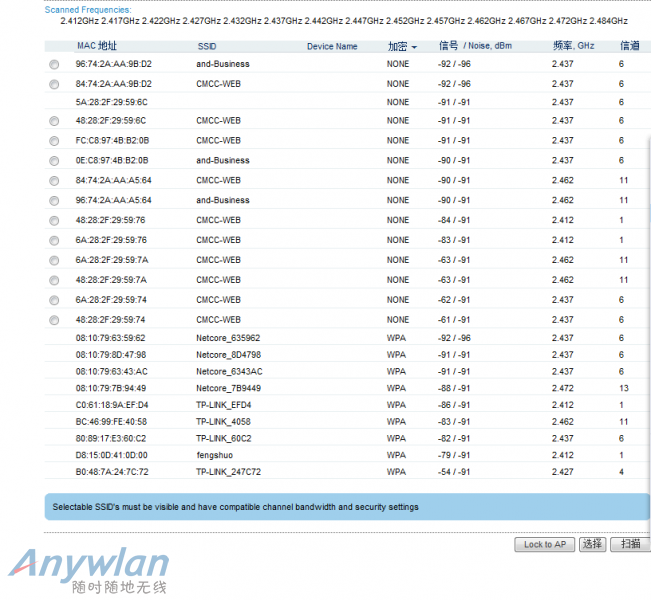Click MAC address B0:48:7A:24:7C:72
This screenshot has width=651, height=600.
112,472
